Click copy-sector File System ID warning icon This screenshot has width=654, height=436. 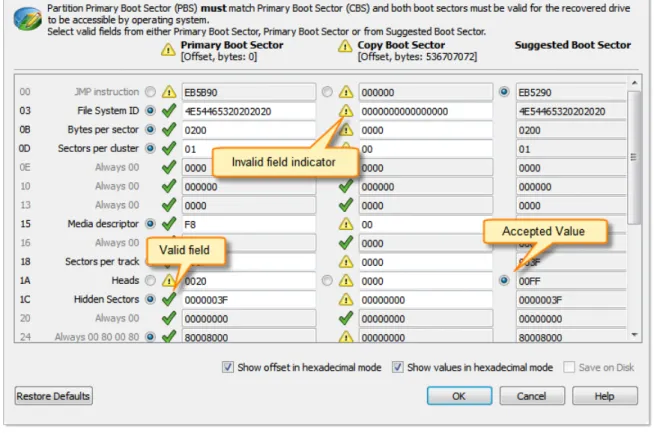(x=346, y=111)
